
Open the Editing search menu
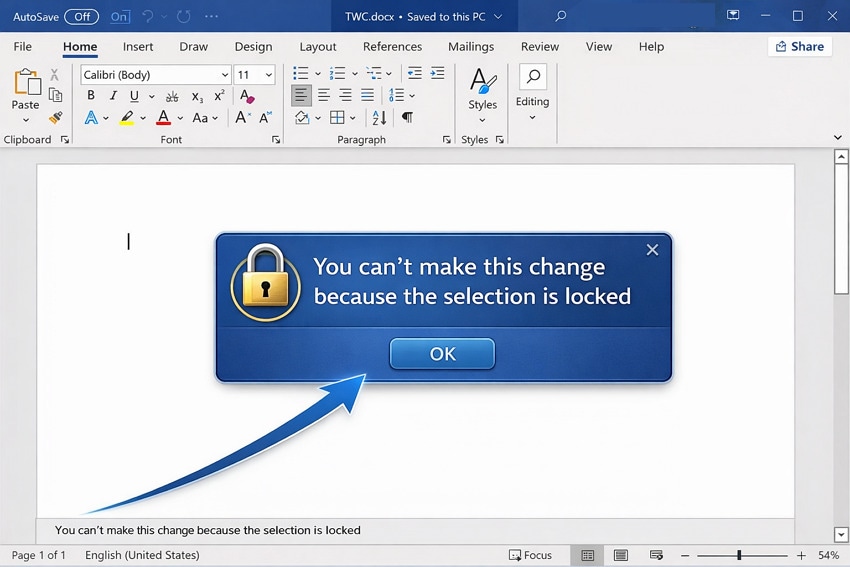[x=532, y=93]
